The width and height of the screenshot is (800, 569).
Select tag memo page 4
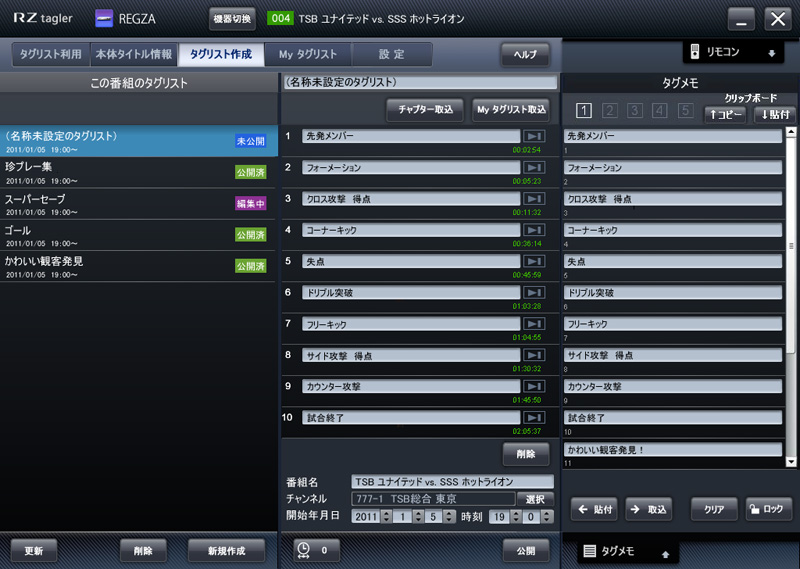(x=660, y=110)
